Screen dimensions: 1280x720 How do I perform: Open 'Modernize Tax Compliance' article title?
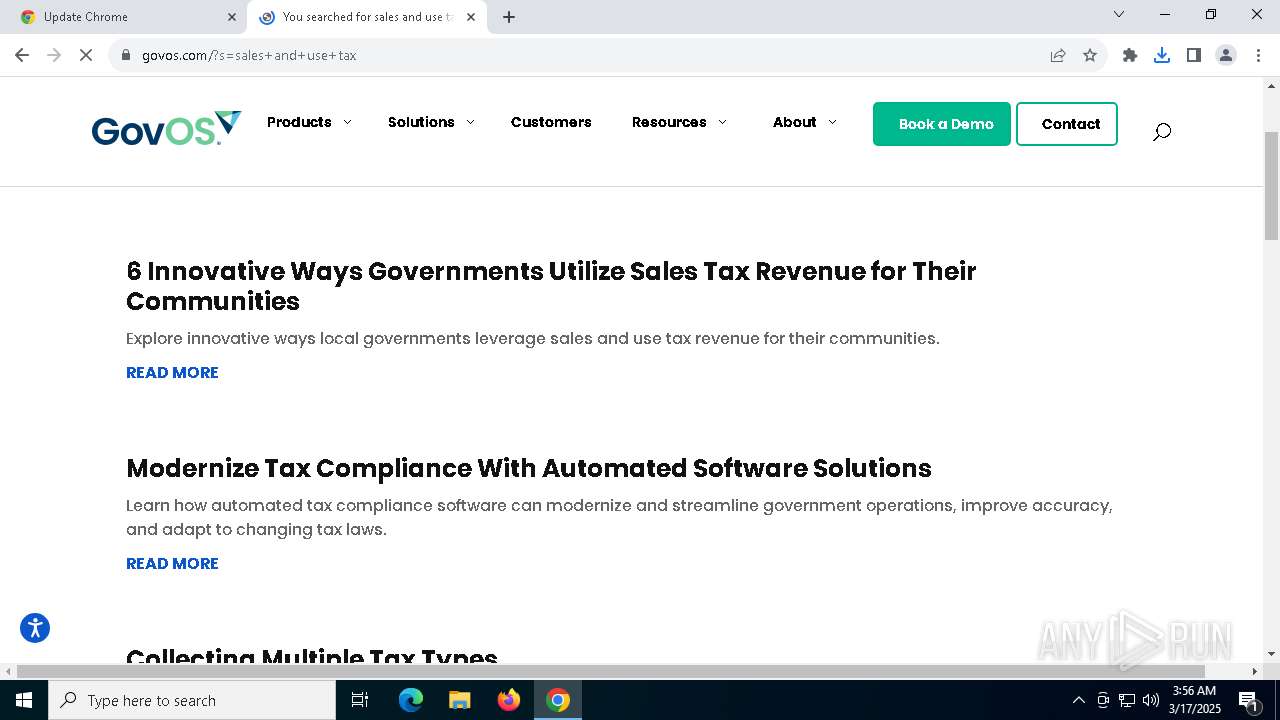click(x=529, y=468)
